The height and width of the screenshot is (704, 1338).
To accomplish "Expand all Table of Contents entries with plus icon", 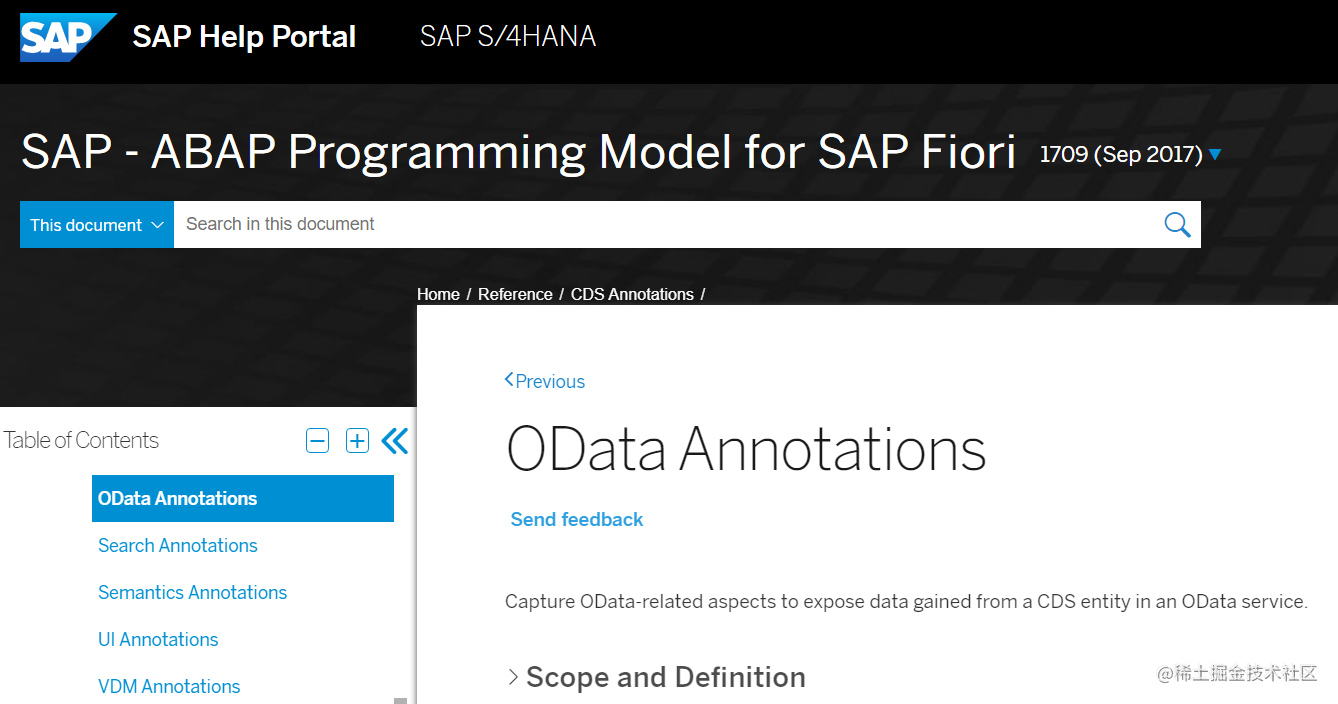I will [357, 440].
